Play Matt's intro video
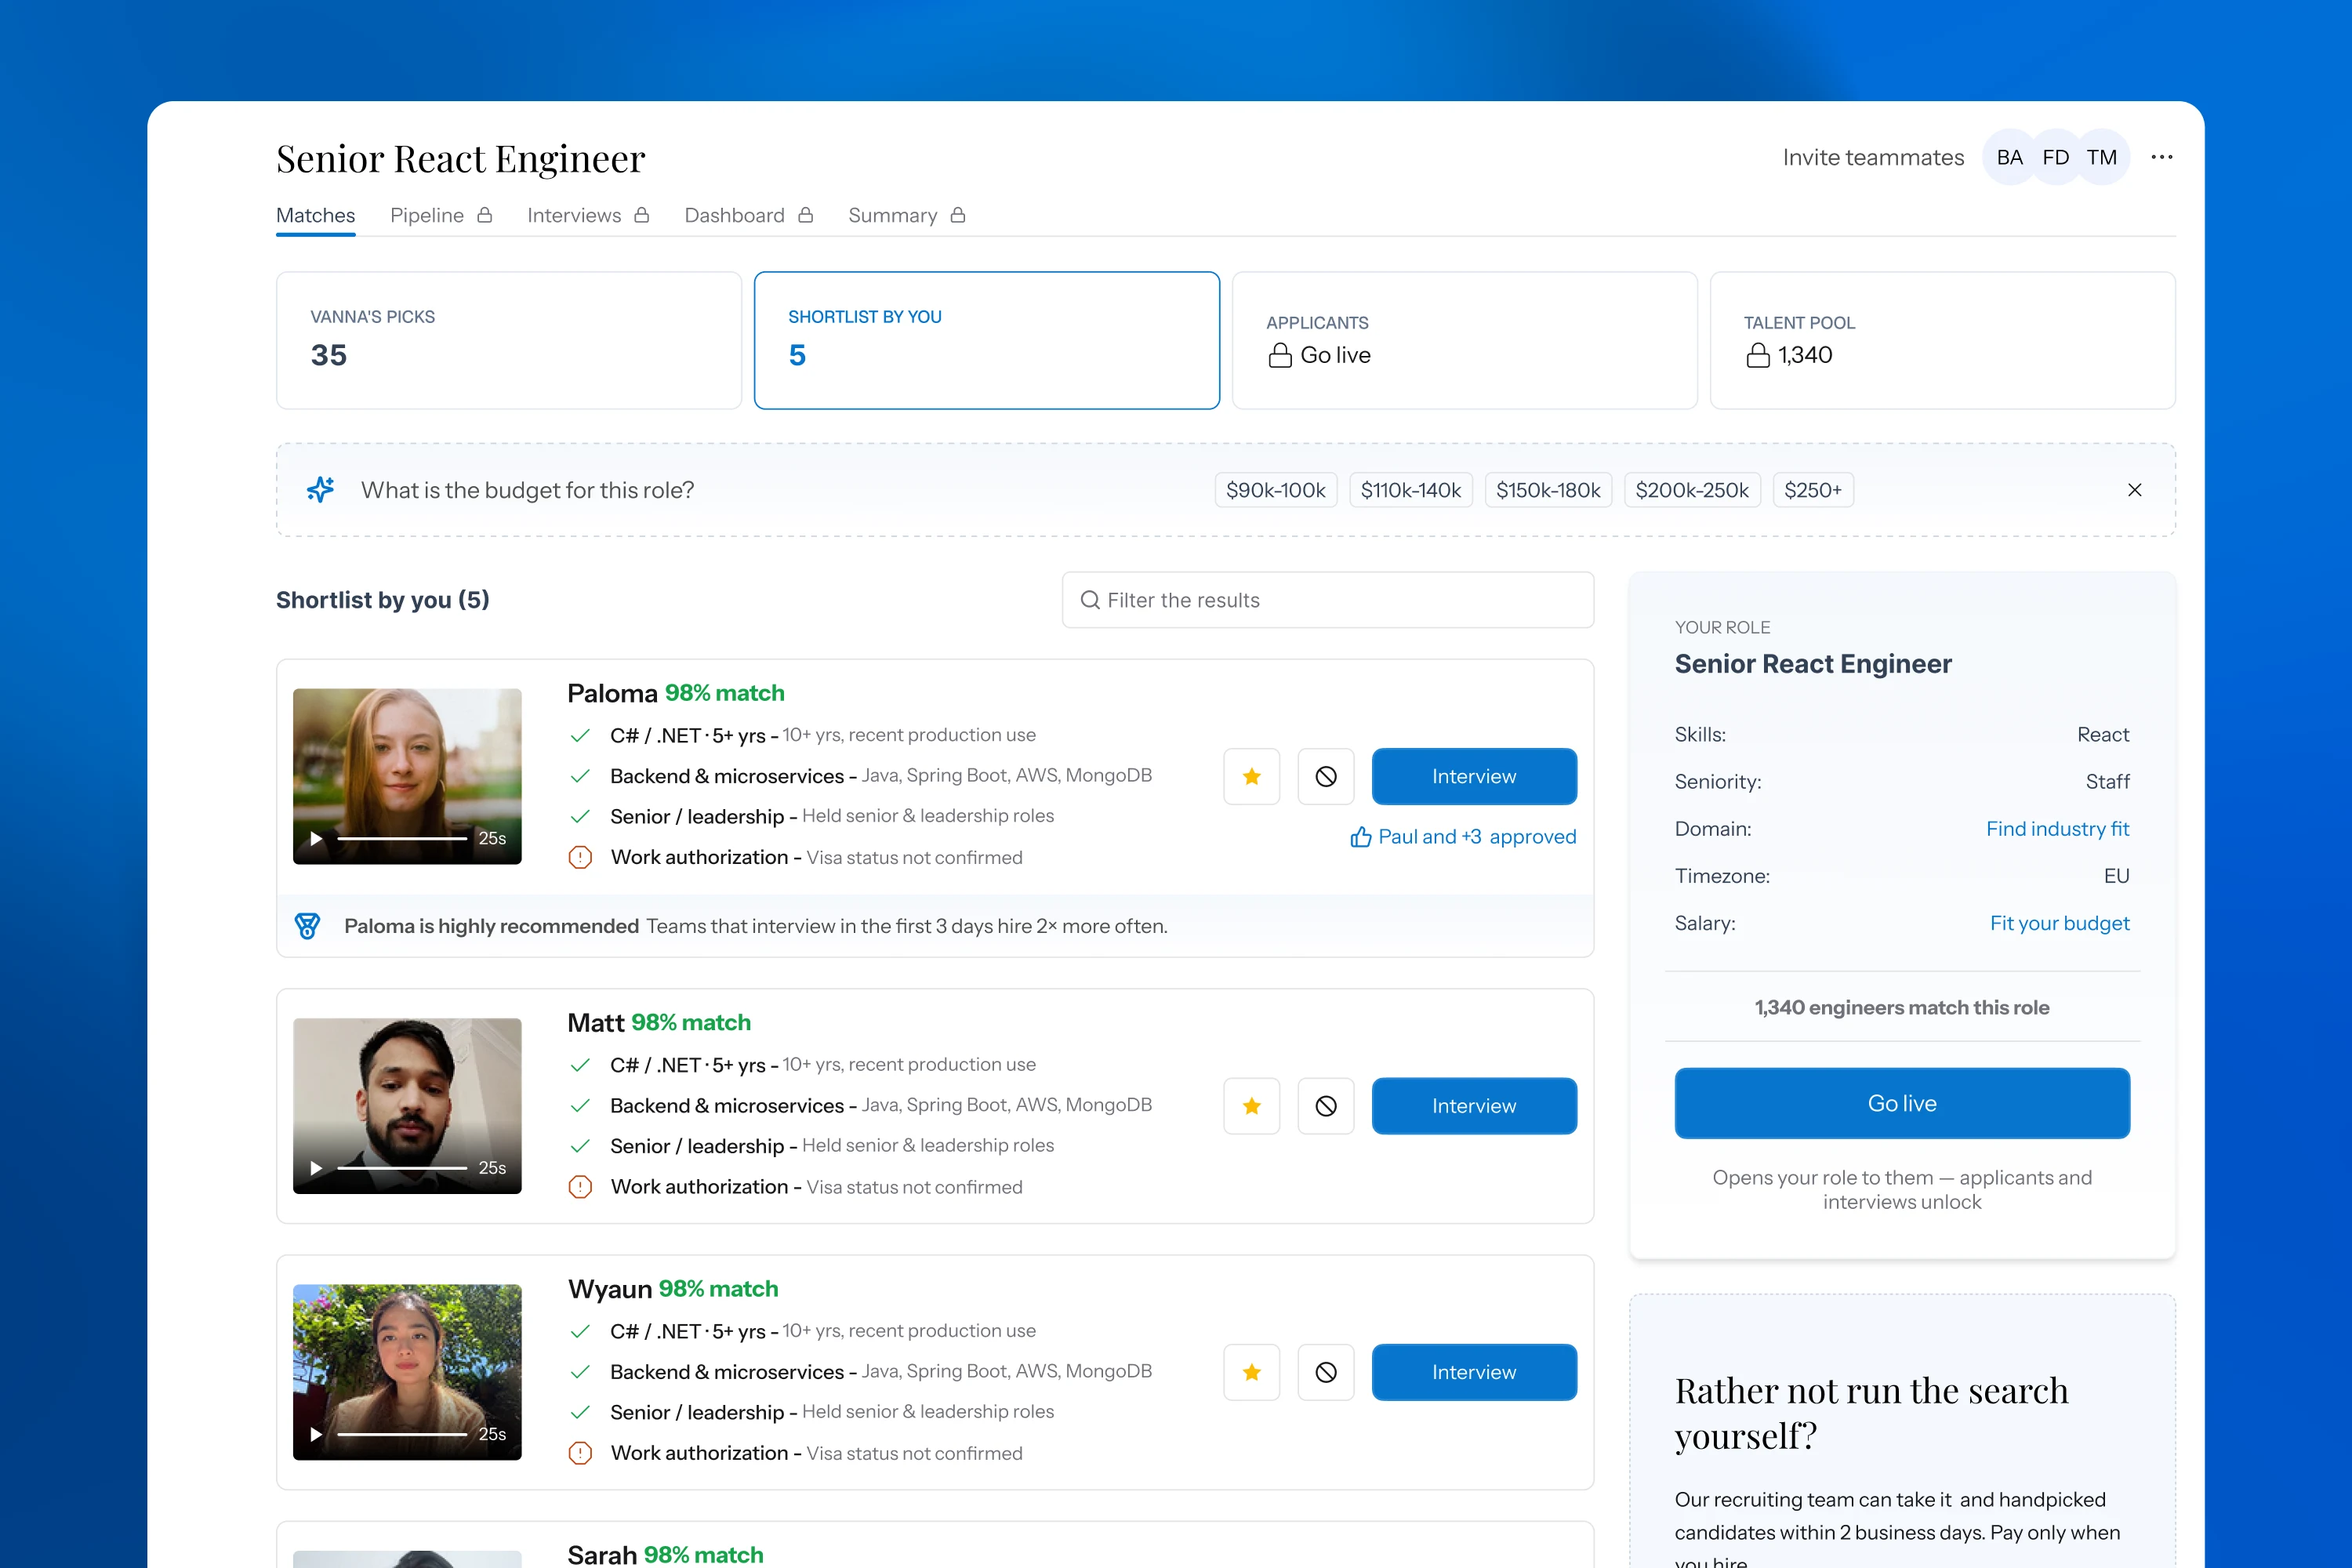Image resolution: width=2352 pixels, height=1568 pixels. 316,1168
